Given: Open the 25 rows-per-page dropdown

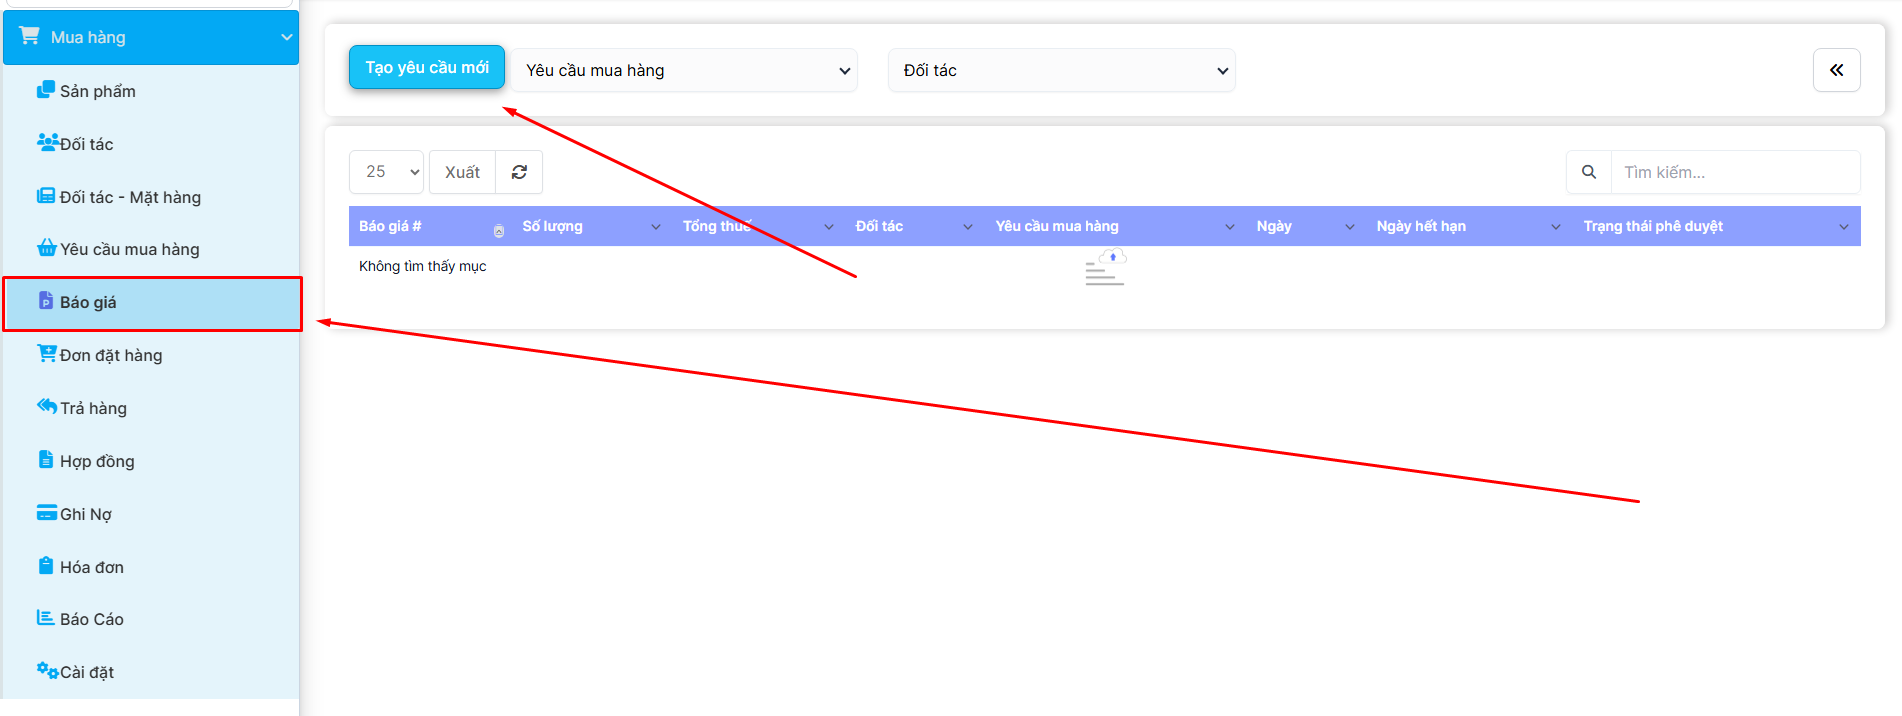Looking at the screenshot, I should (386, 172).
